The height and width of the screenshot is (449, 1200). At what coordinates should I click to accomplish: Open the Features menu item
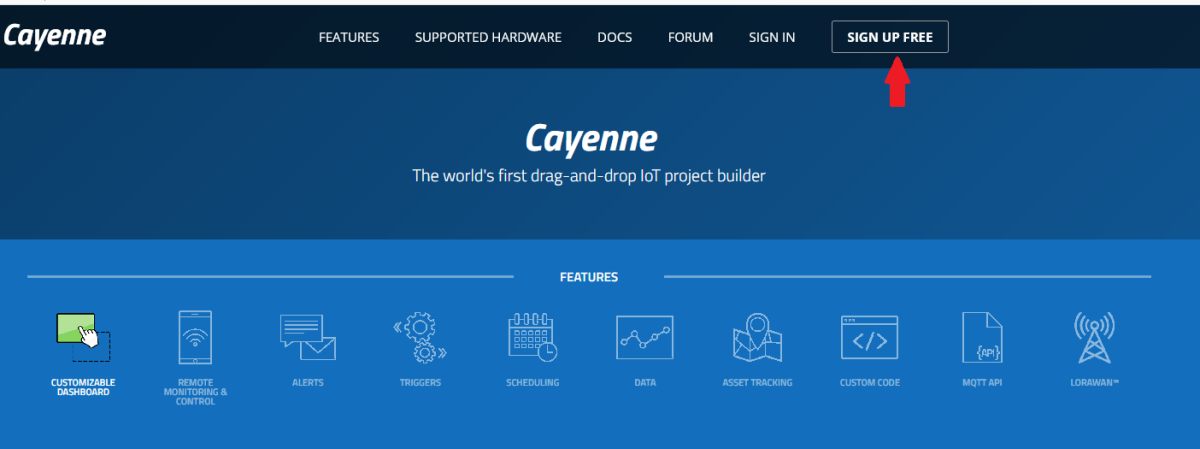coord(349,38)
